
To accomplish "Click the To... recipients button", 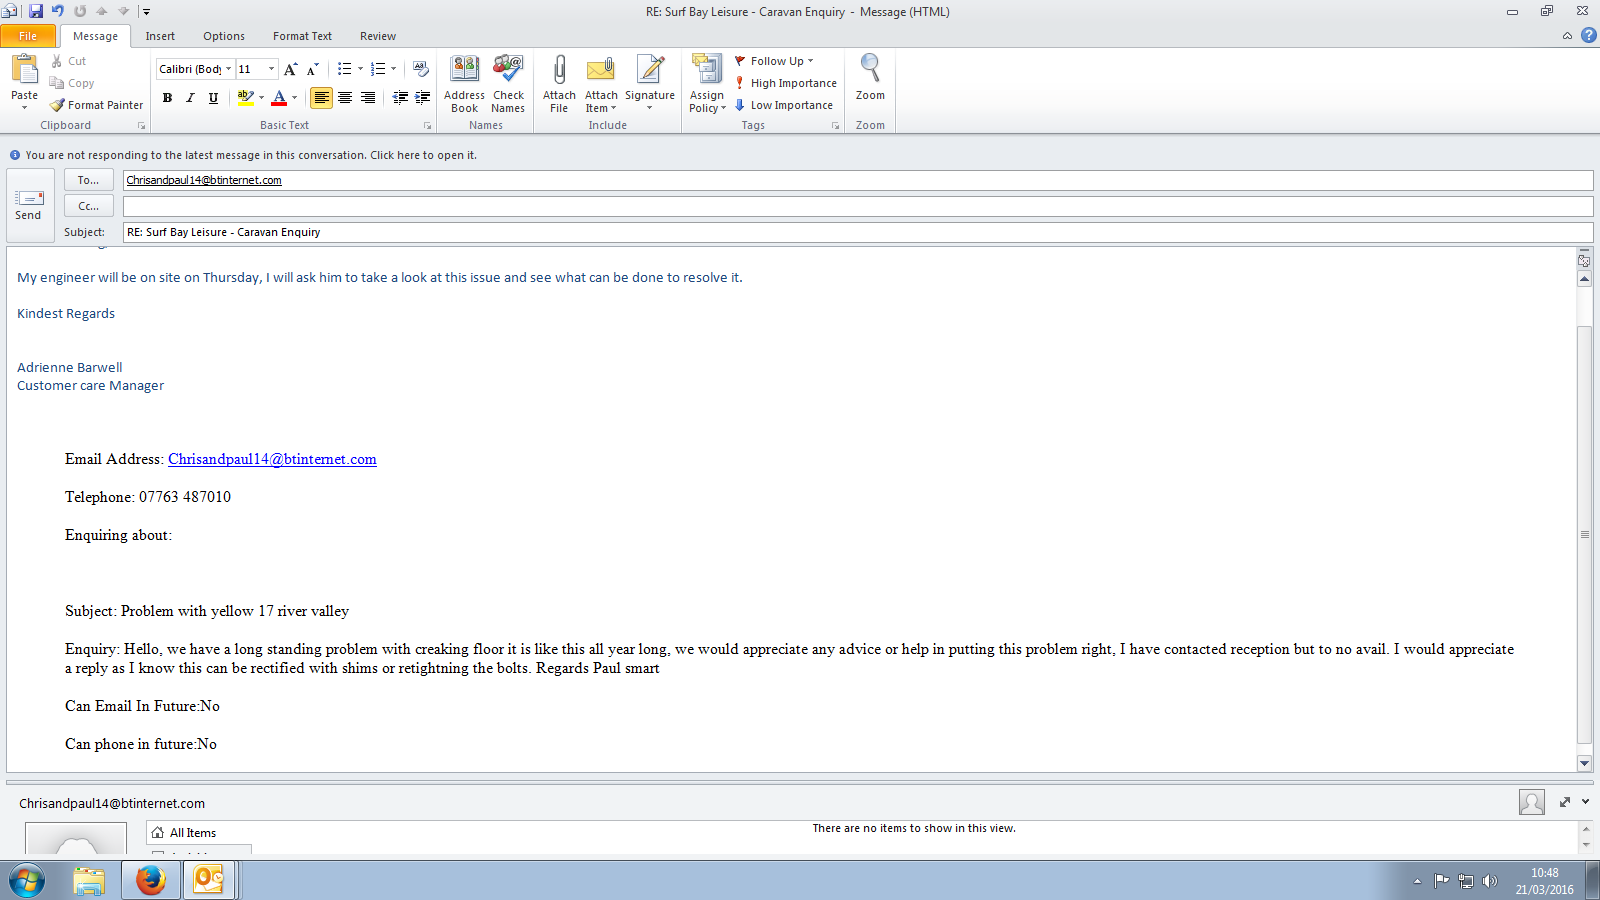I will 88,180.
